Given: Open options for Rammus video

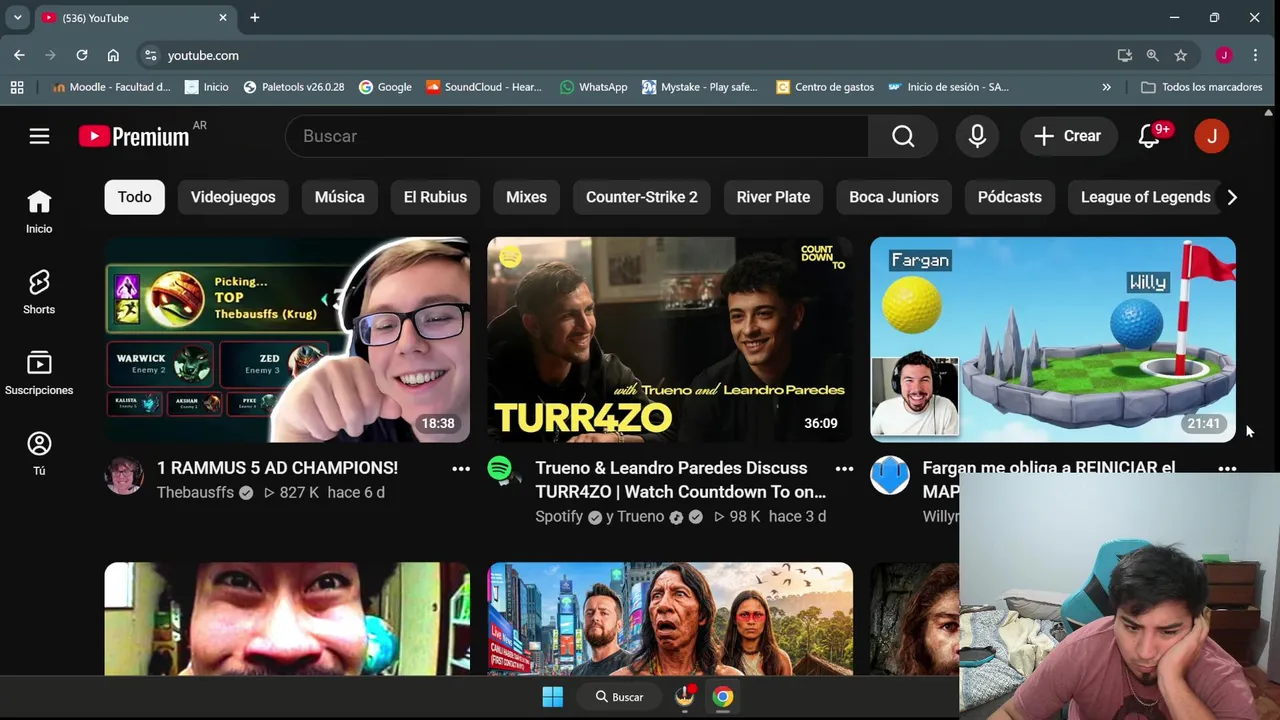Looking at the screenshot, I should (461, 468).
